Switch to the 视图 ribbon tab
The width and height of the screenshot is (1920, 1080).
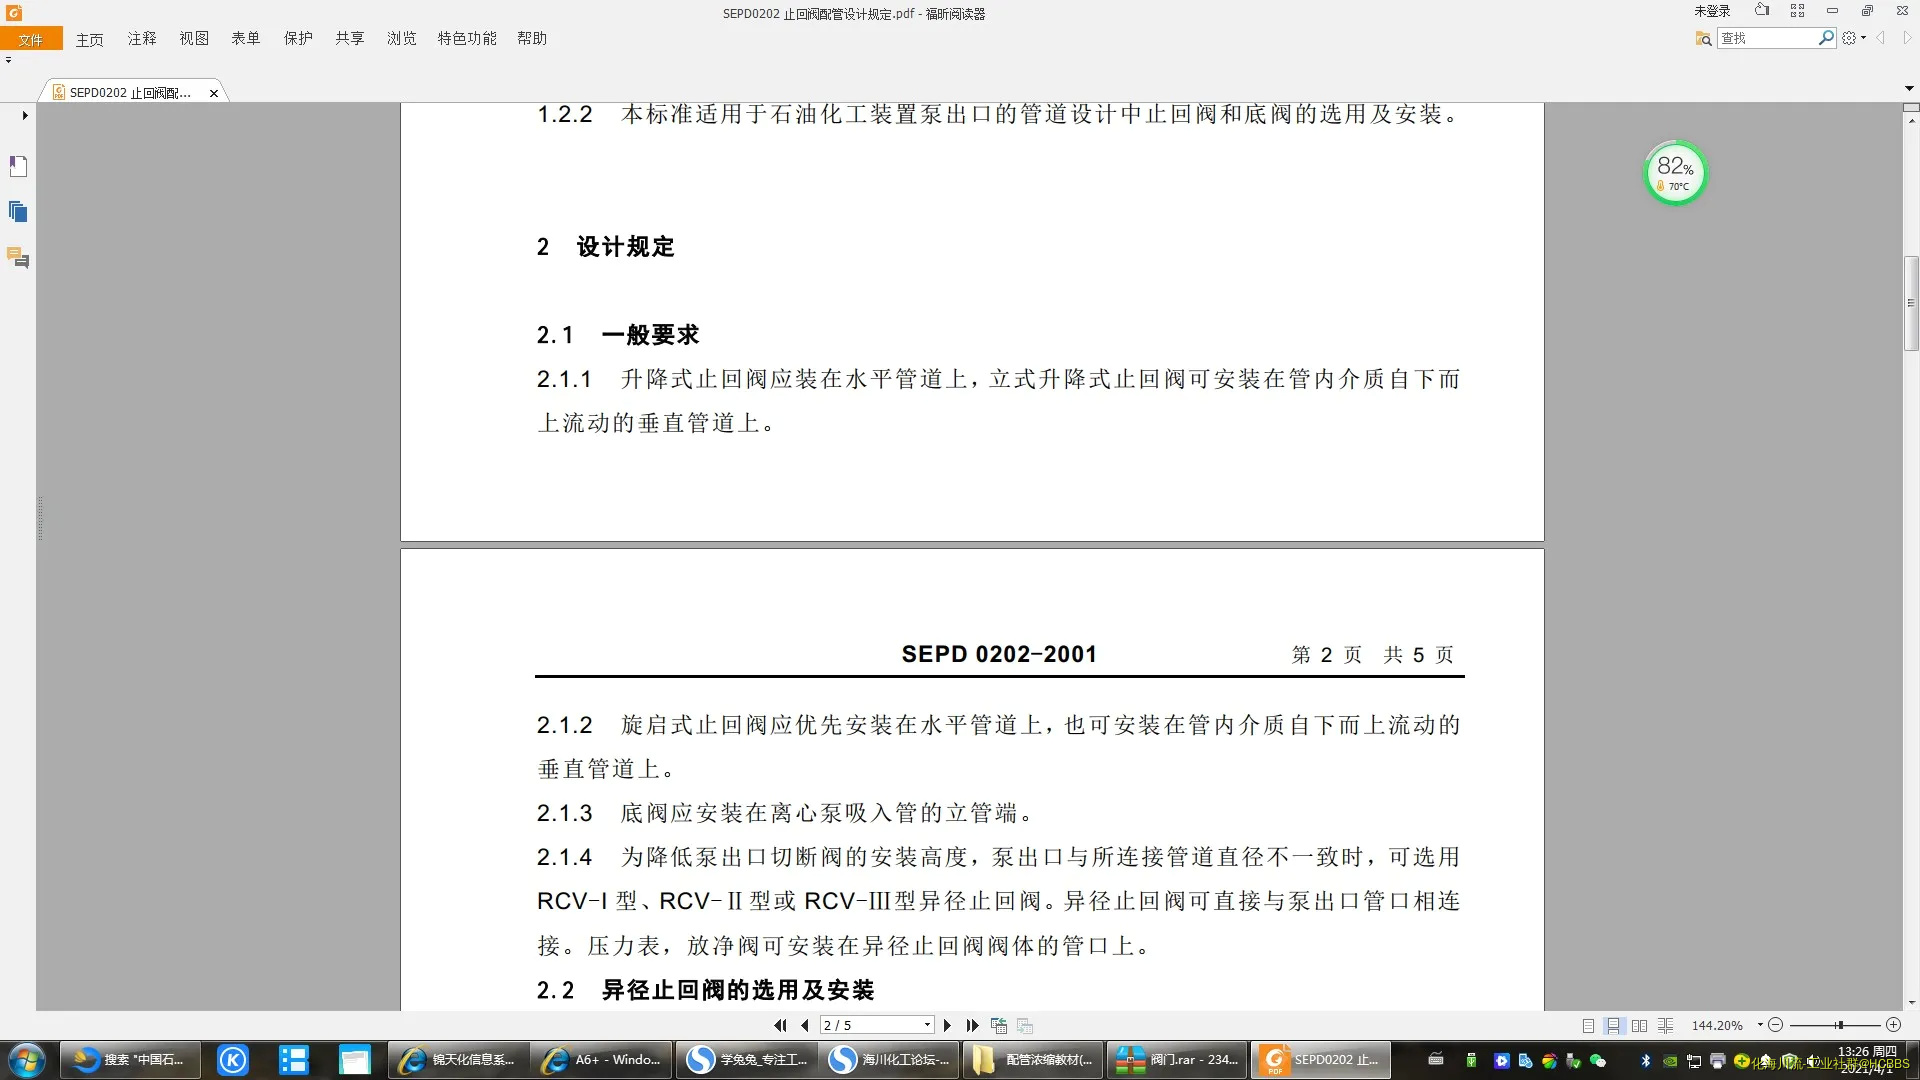point(194,38)
